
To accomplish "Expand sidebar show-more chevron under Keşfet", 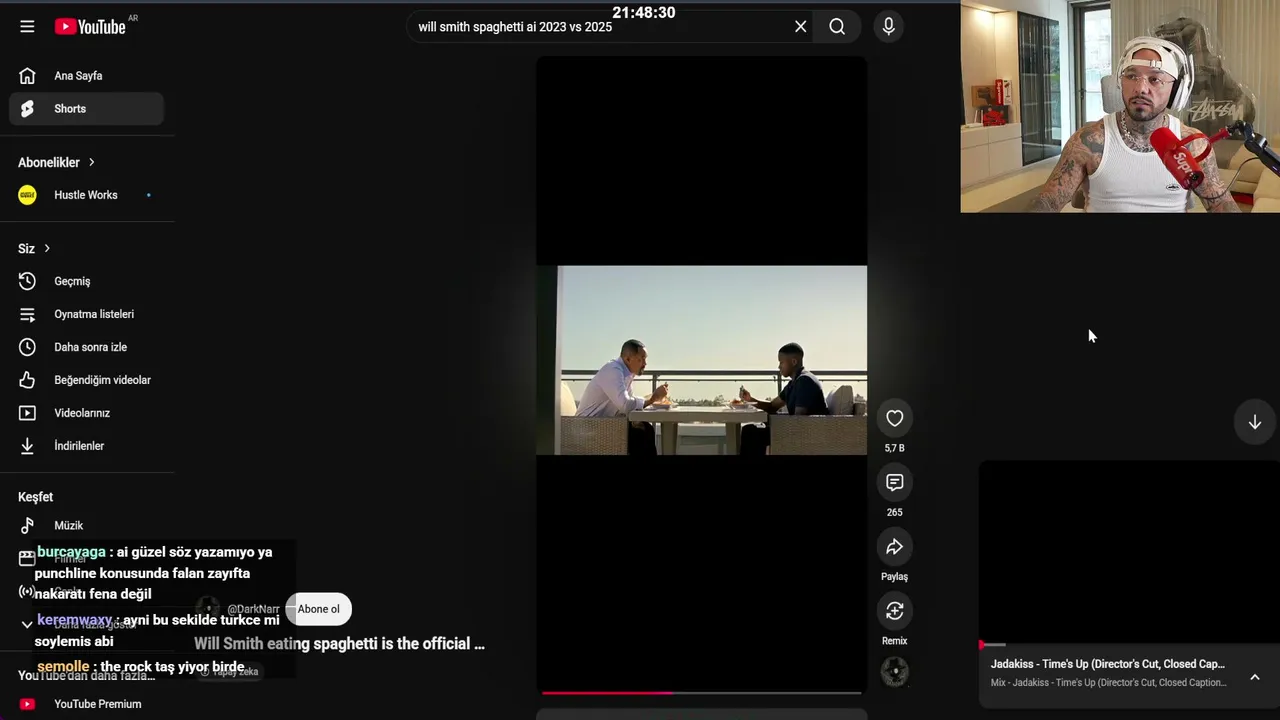I will tap(27, 624).
